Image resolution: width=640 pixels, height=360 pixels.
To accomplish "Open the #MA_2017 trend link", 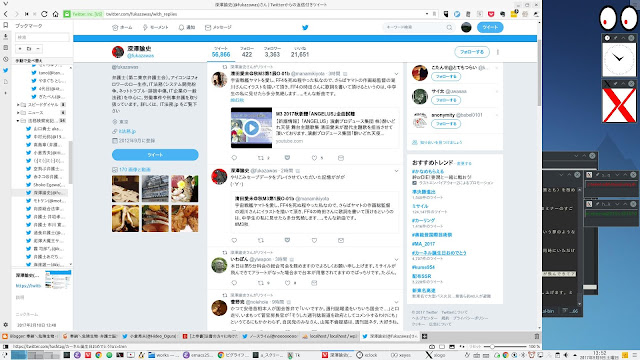I will (x=423, y=244).
